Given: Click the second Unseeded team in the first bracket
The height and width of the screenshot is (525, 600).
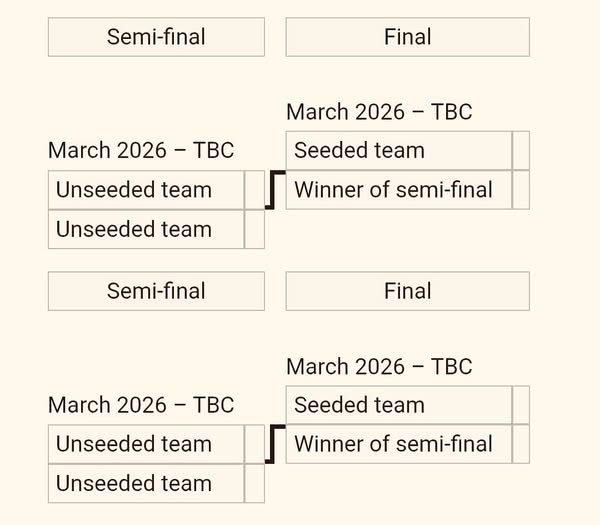Looking at the screenshot, I should (x=145, y=229).
